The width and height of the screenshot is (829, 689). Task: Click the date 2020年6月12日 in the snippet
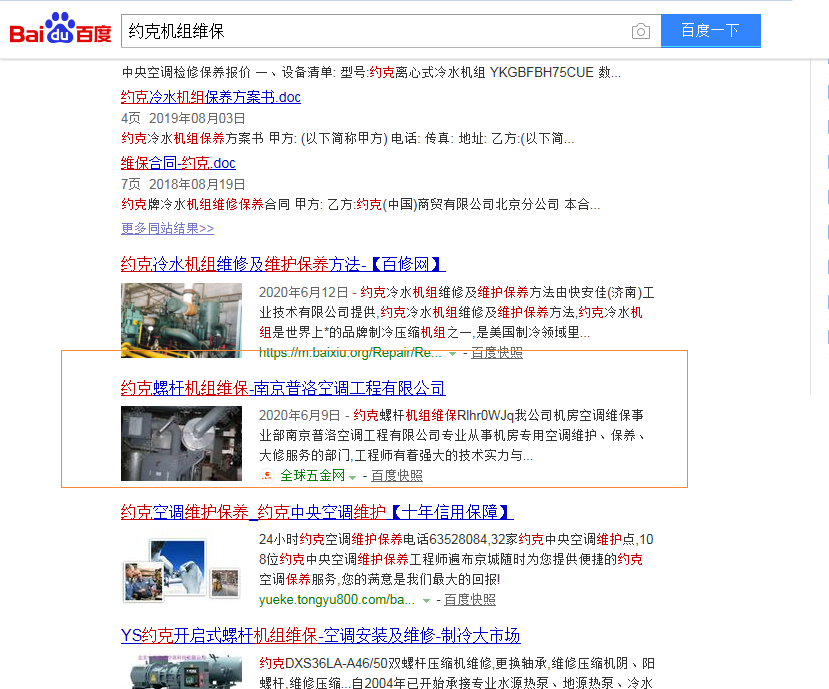pyautogui.click(x=303, y=292)
